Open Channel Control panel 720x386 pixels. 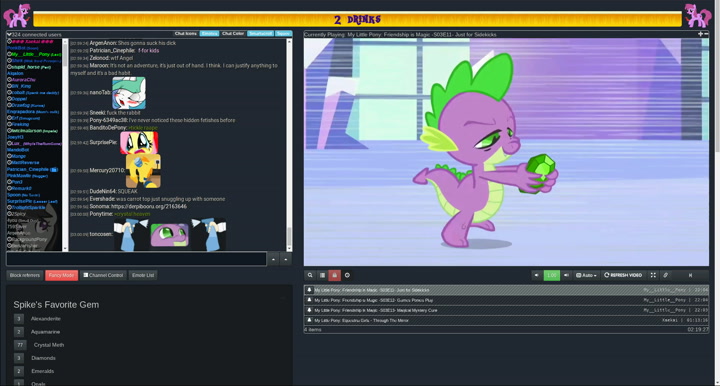103,275
